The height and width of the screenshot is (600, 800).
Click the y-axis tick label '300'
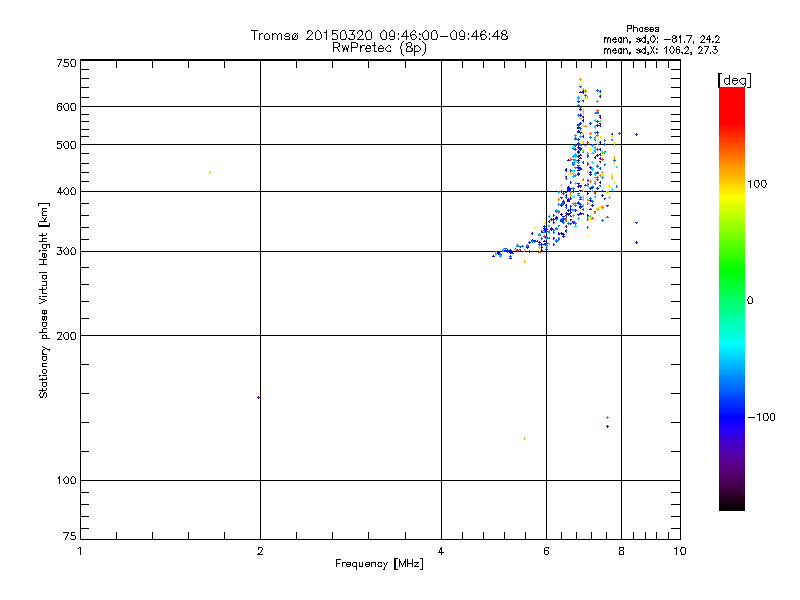(66, 252)
